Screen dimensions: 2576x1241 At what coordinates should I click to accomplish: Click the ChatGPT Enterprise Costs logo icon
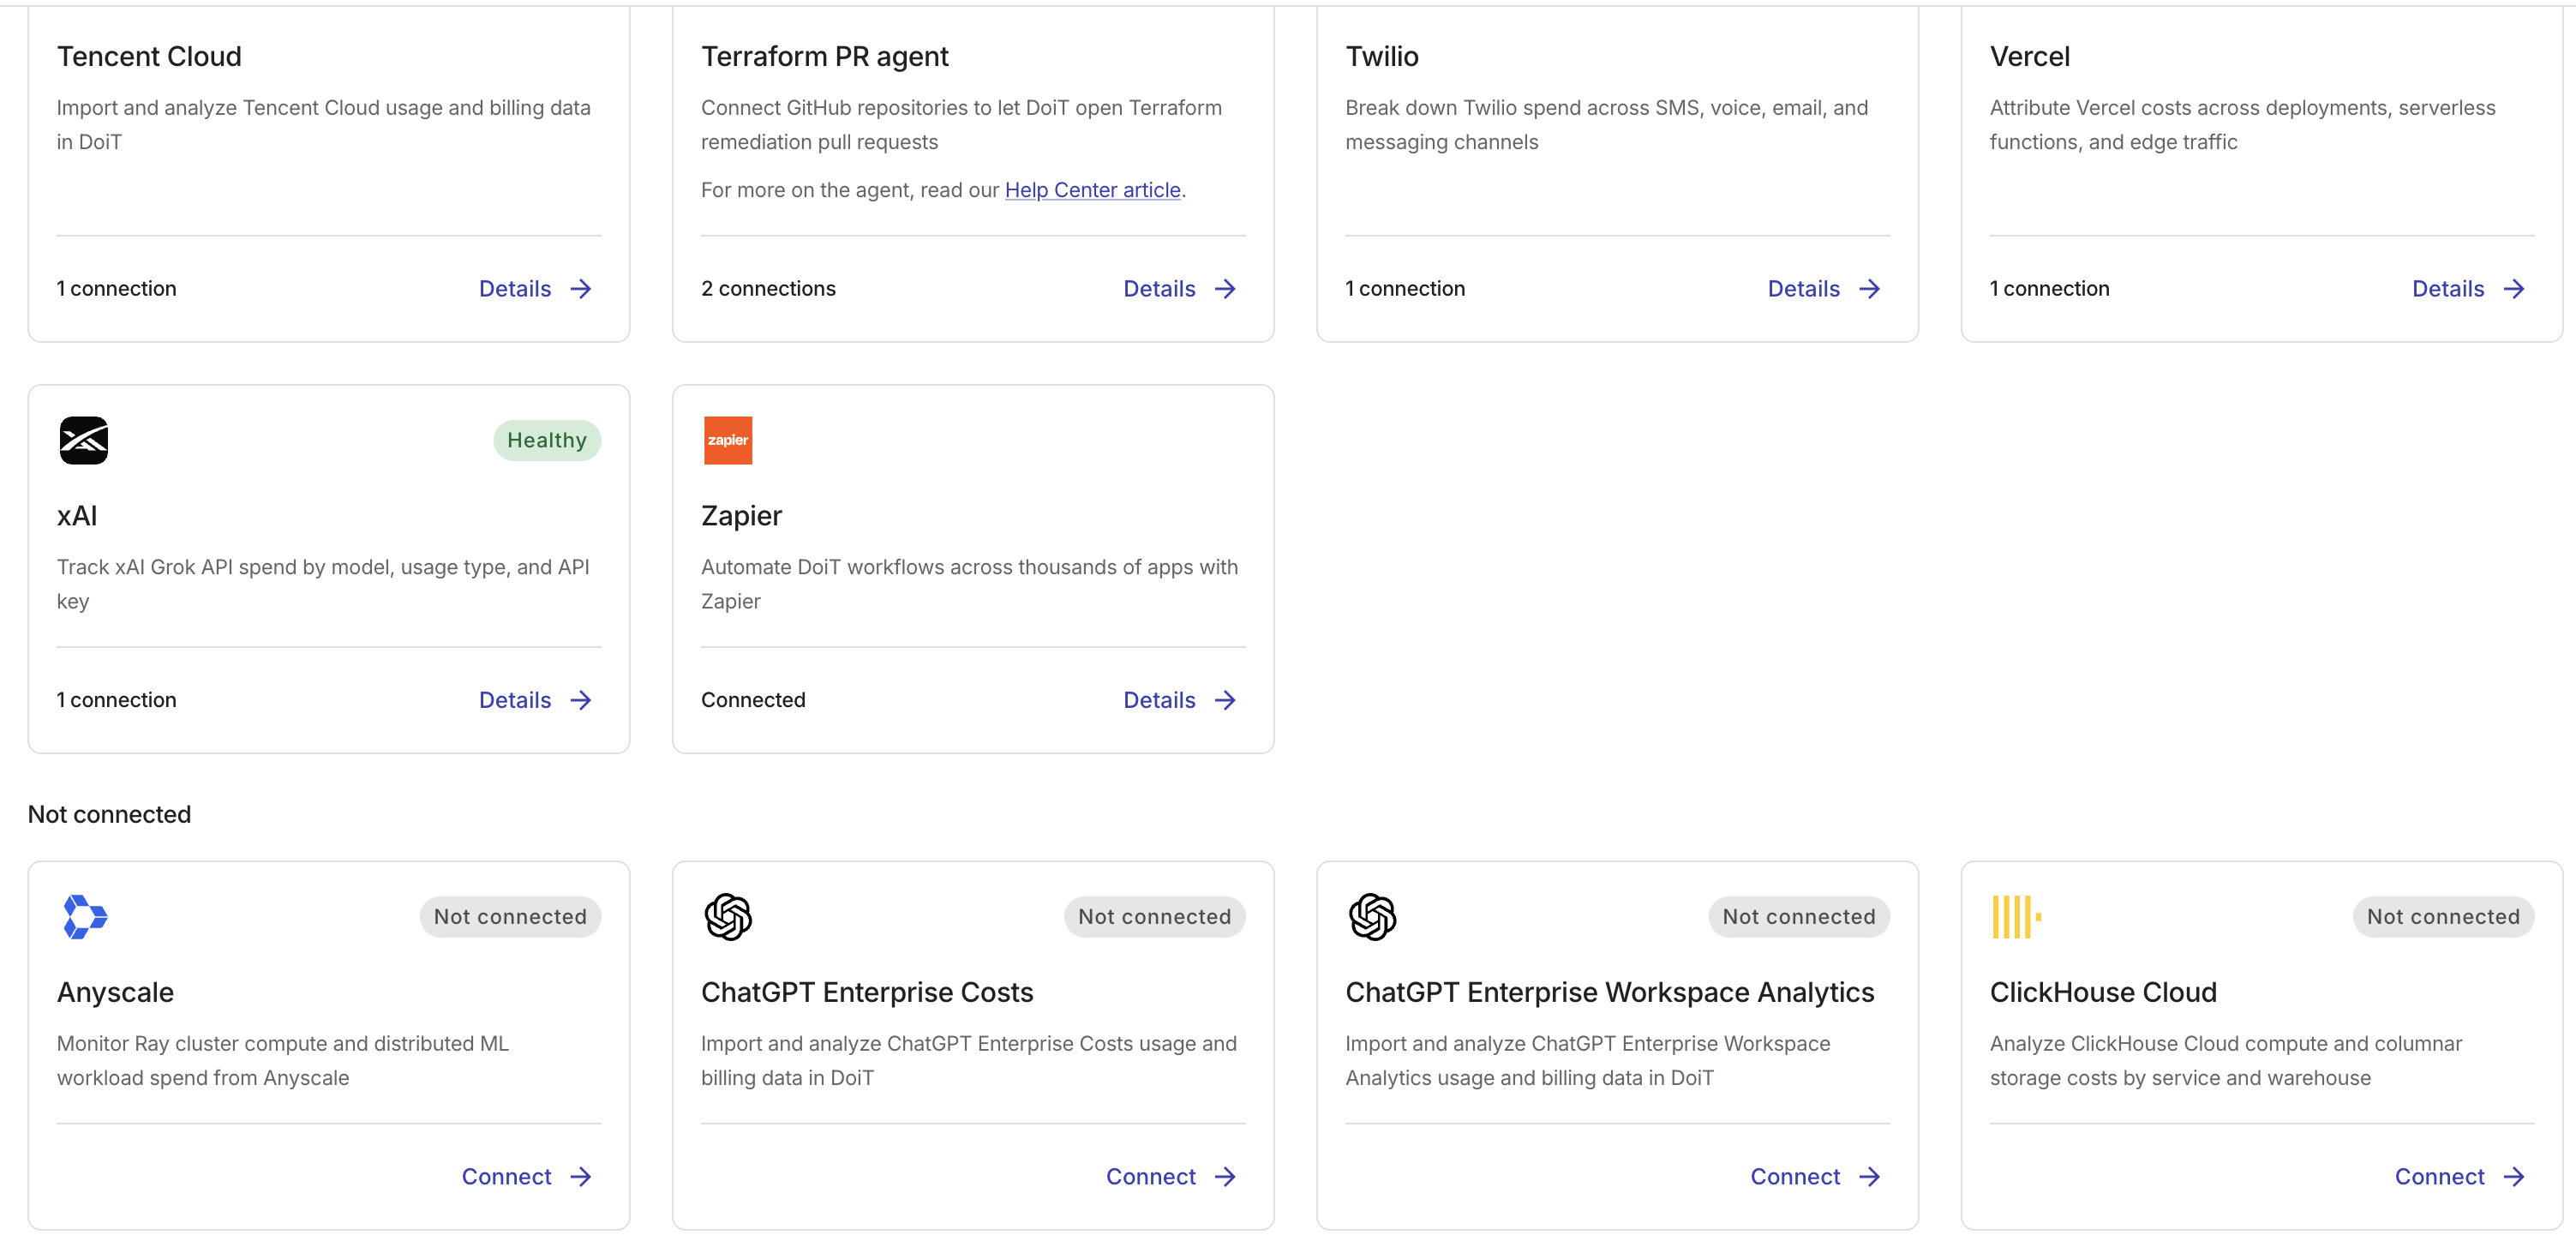[728, 917]
